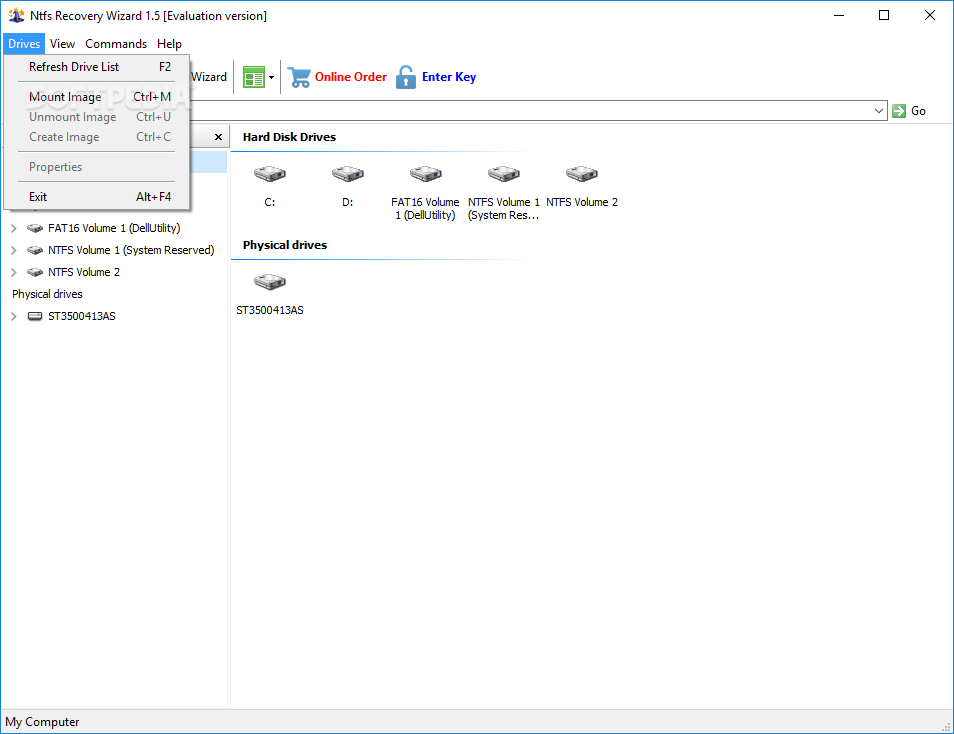Minimize the application window
The image size is (954, 734).
839,15
